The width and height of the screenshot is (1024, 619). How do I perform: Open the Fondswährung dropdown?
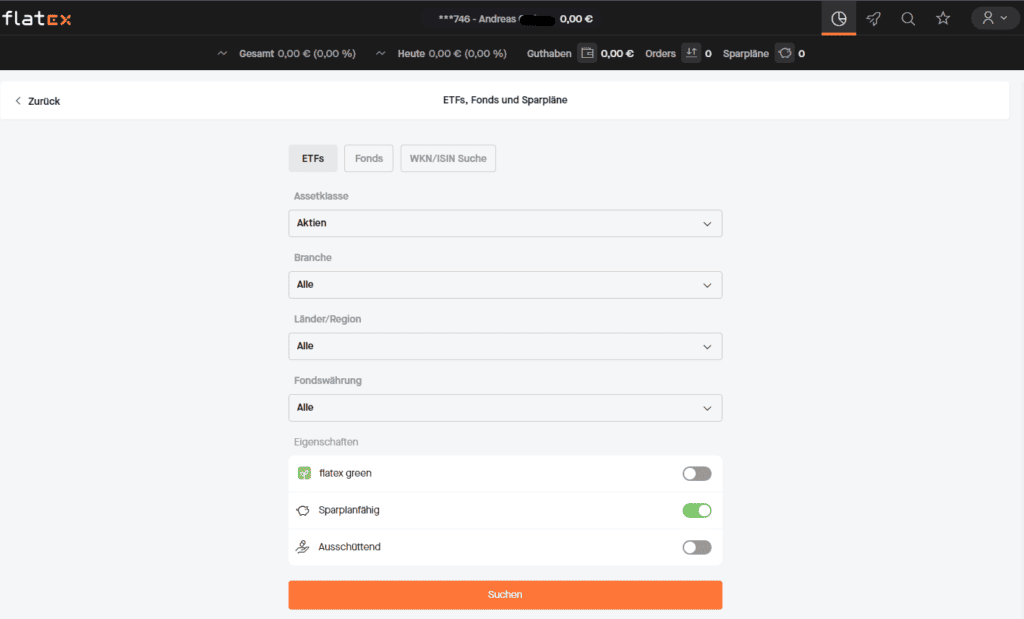click(505, 408)
